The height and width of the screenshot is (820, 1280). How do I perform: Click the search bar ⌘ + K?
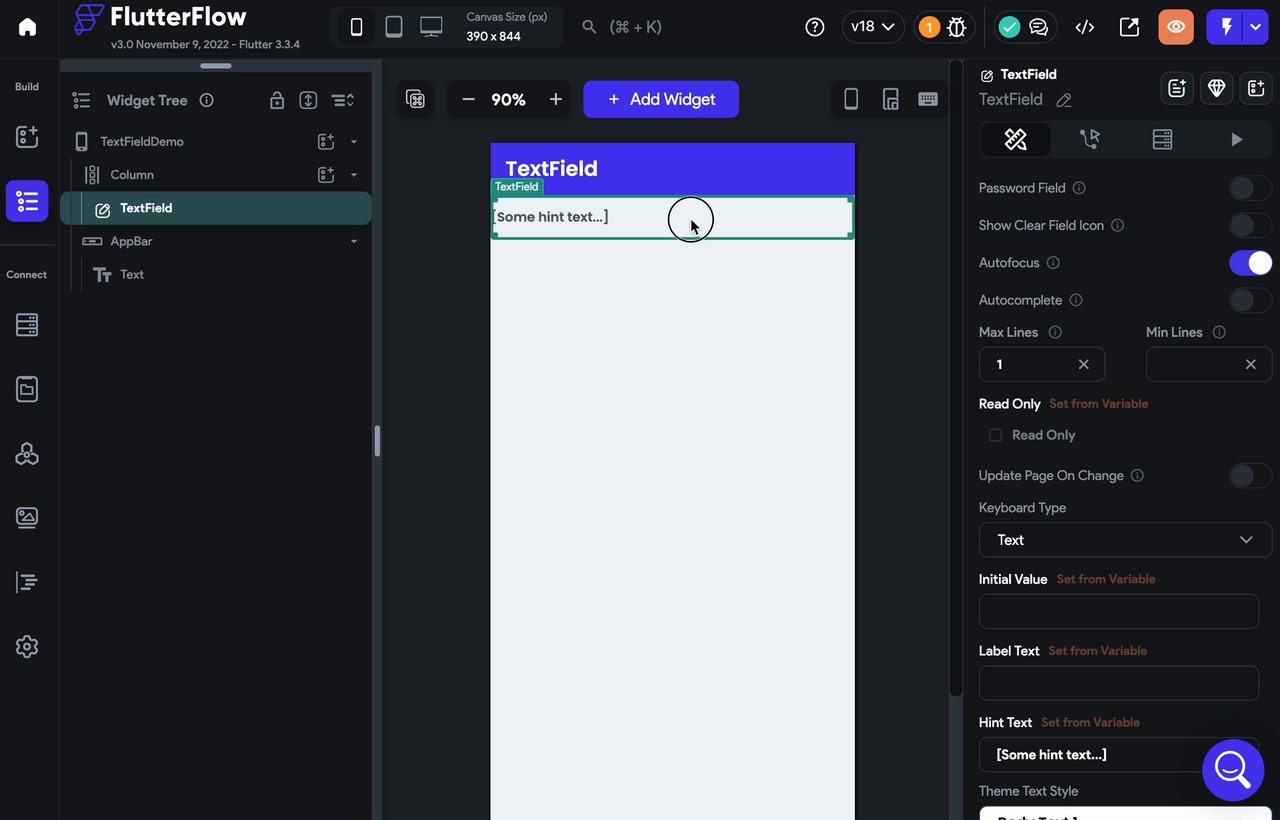(622, 27)
